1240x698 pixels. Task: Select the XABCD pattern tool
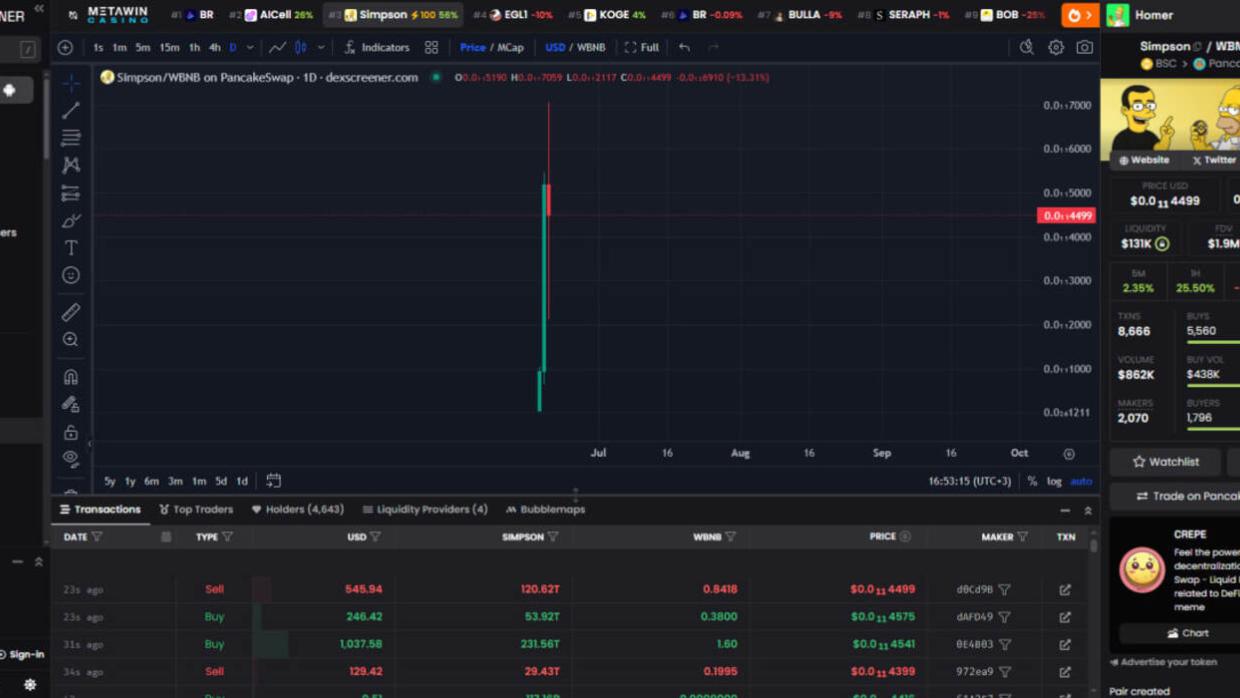(x=71, y=165)
